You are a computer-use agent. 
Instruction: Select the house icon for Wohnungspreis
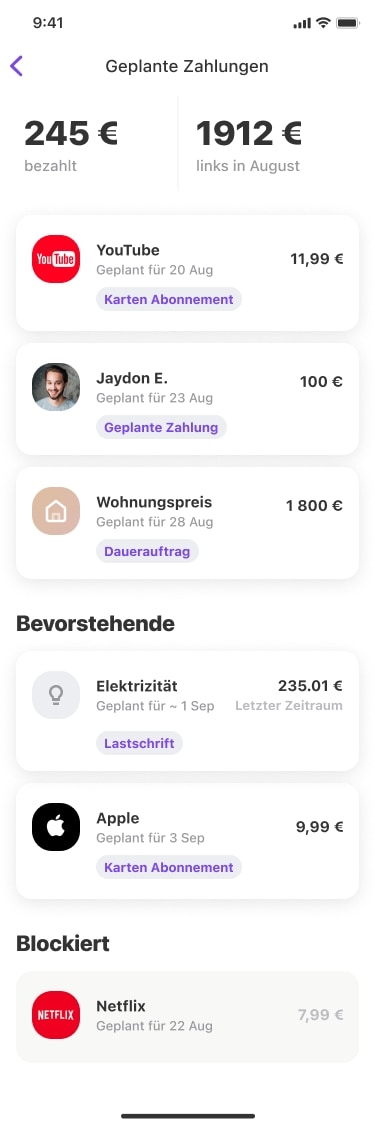[56, 511]
